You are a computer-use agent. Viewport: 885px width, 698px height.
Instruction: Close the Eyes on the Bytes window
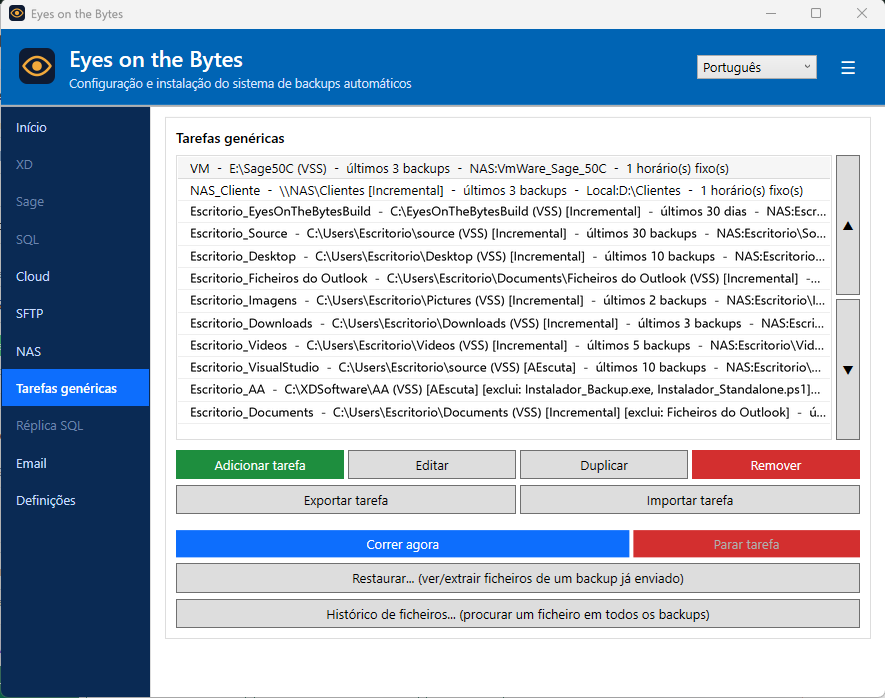click(862, 14)
